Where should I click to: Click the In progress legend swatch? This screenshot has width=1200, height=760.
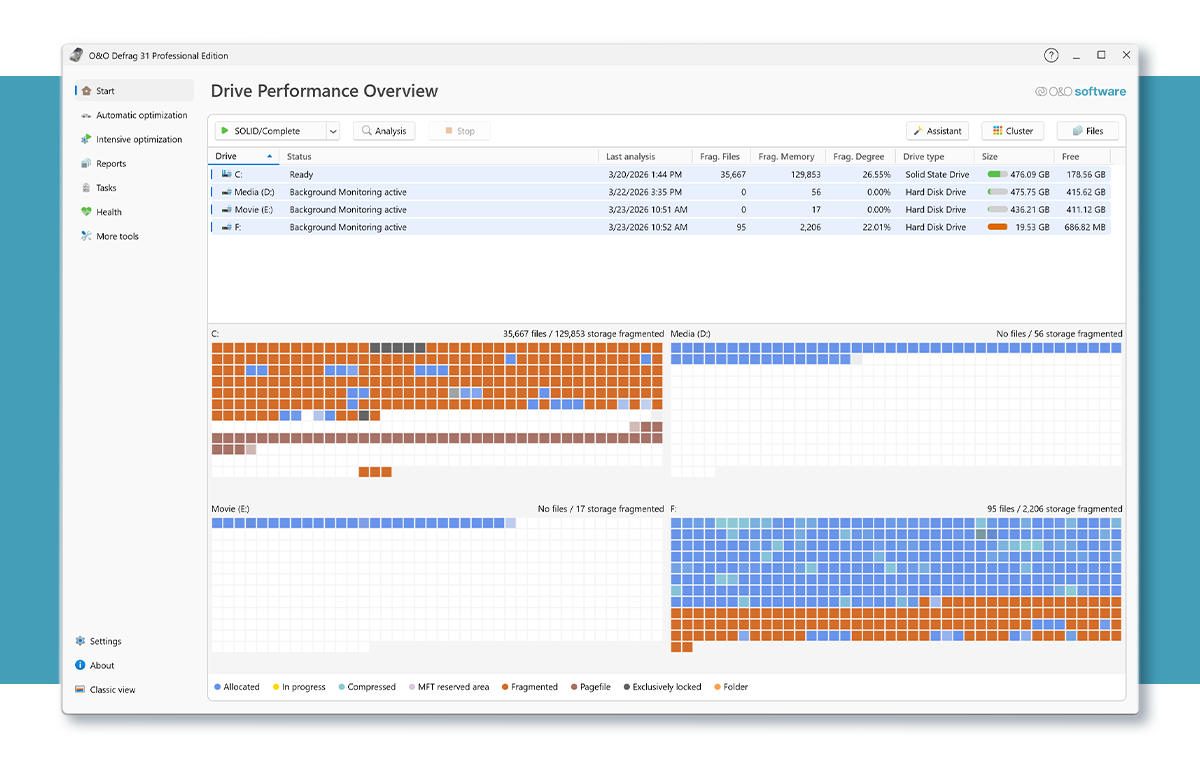tap(276, 687)
